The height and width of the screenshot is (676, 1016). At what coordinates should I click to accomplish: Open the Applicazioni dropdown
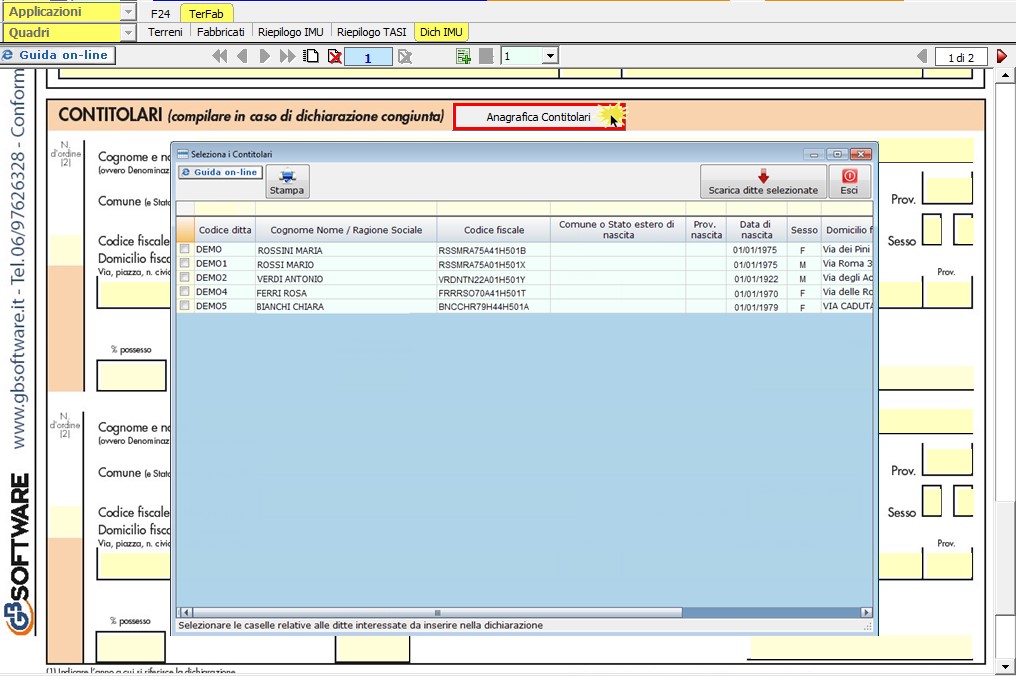tap(128, 12)
